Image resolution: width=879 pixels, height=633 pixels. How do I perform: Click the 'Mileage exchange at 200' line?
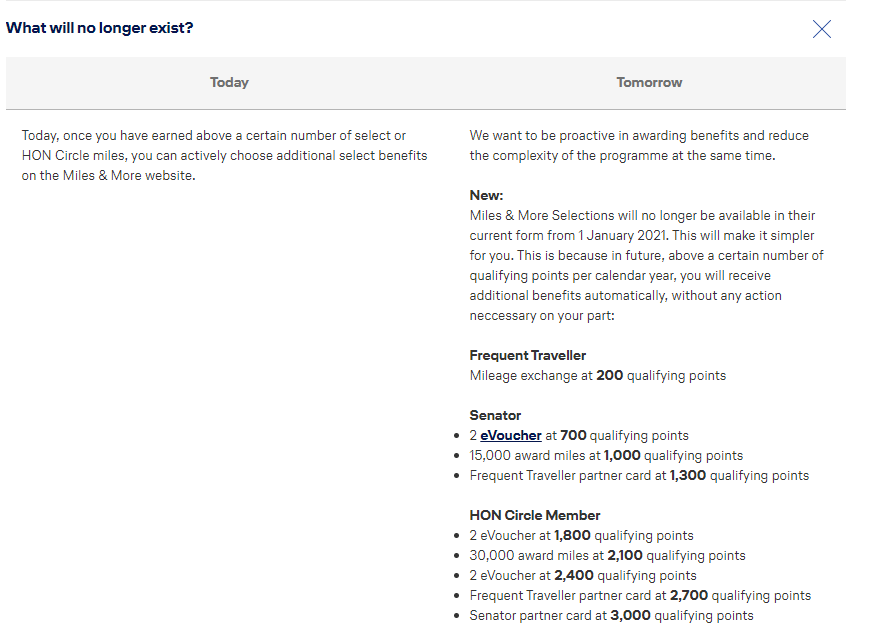[x=597, y=375]
